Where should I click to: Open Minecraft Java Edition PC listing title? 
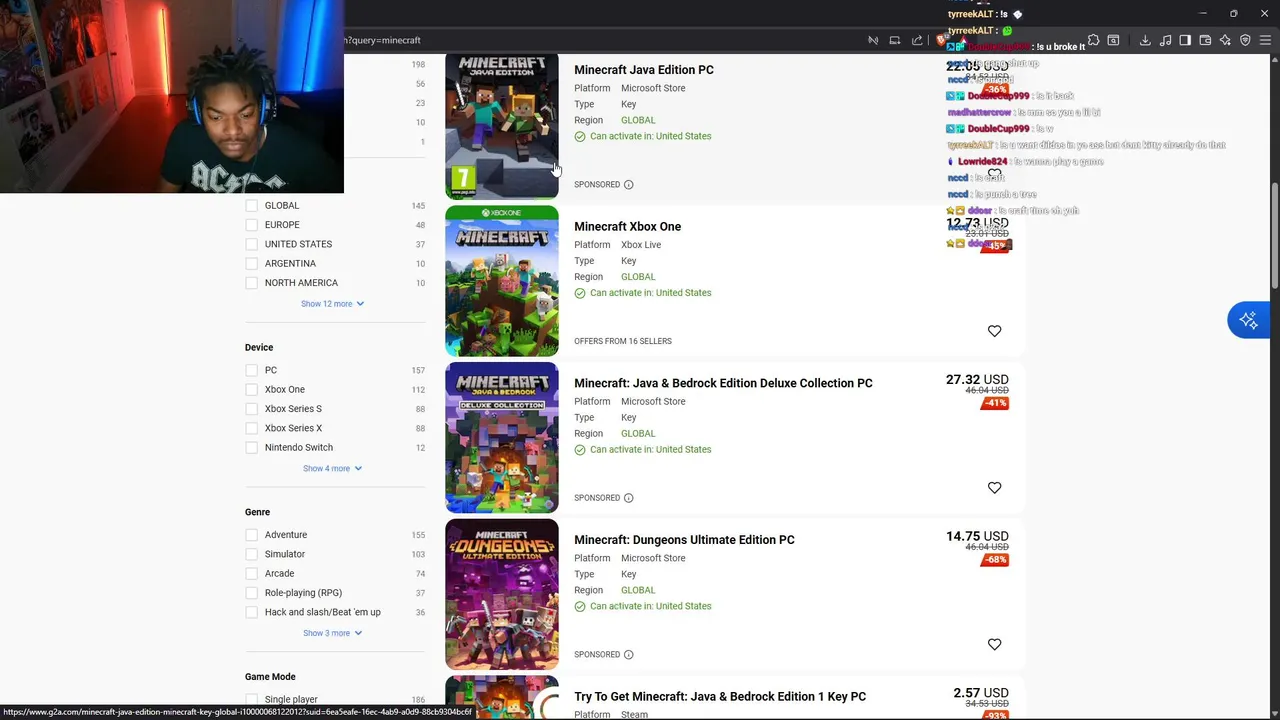(x=644, y=70)
